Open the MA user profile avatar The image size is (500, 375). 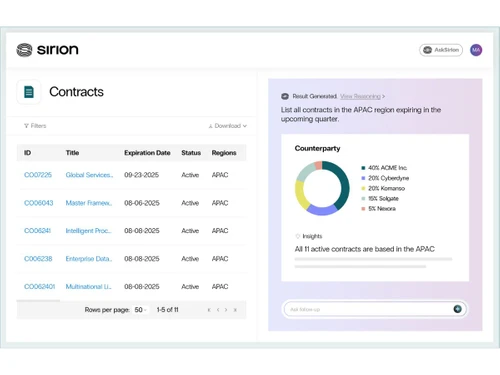pos(476,50)
